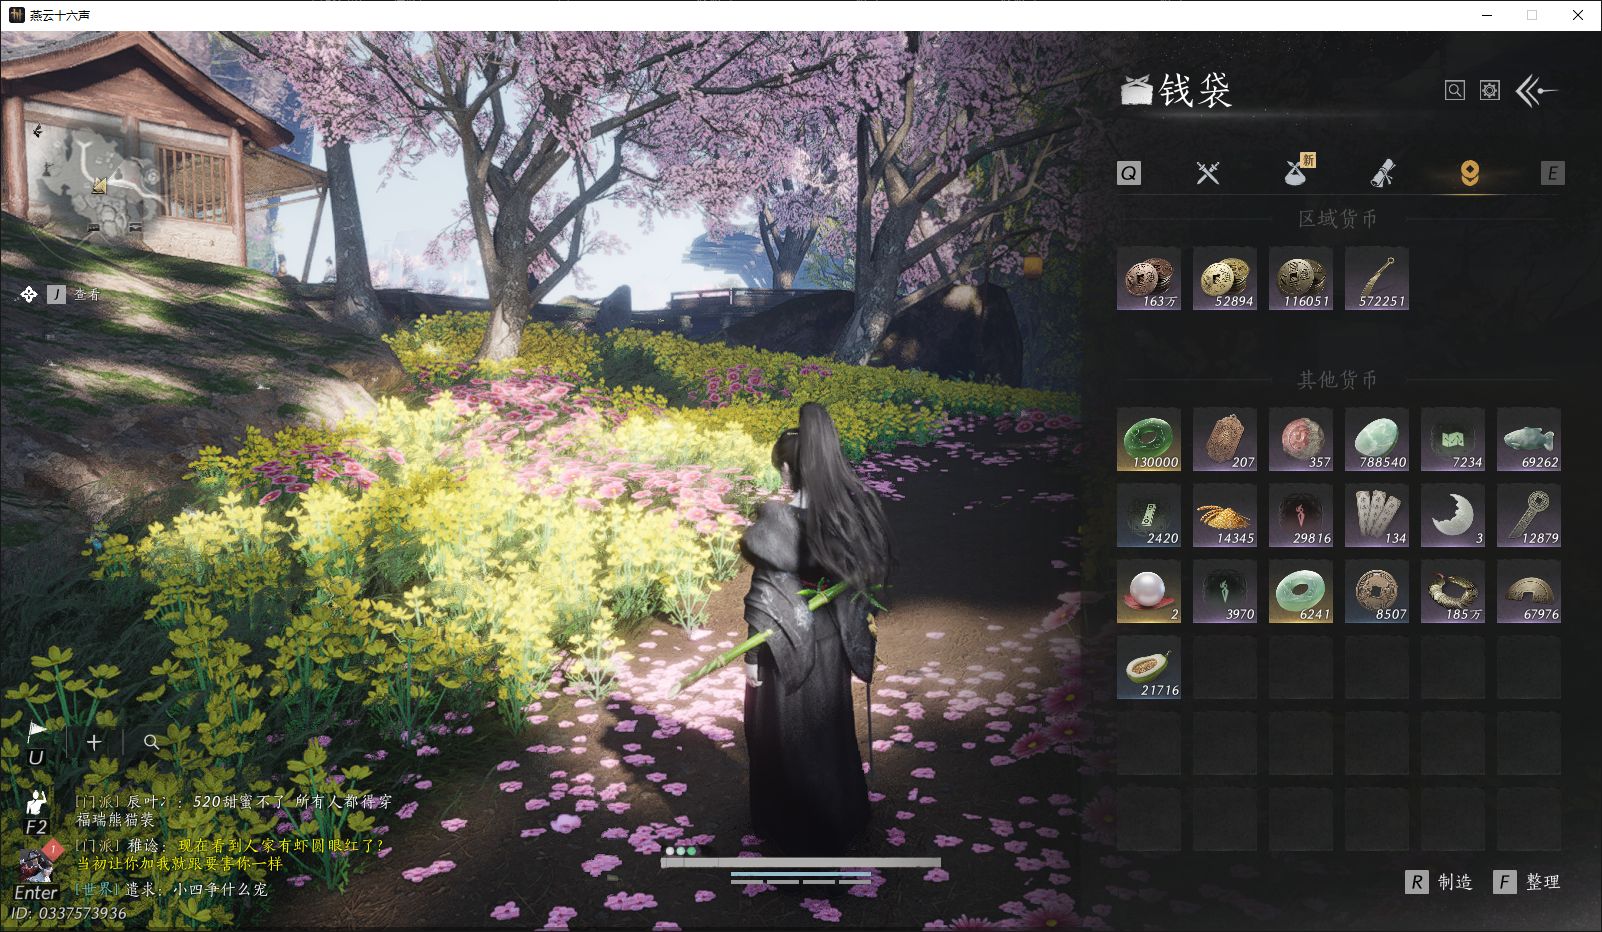The image size is (1602, 932).
Task: Open the wallet settings gear icon
Action: (x=1490, y=91)
